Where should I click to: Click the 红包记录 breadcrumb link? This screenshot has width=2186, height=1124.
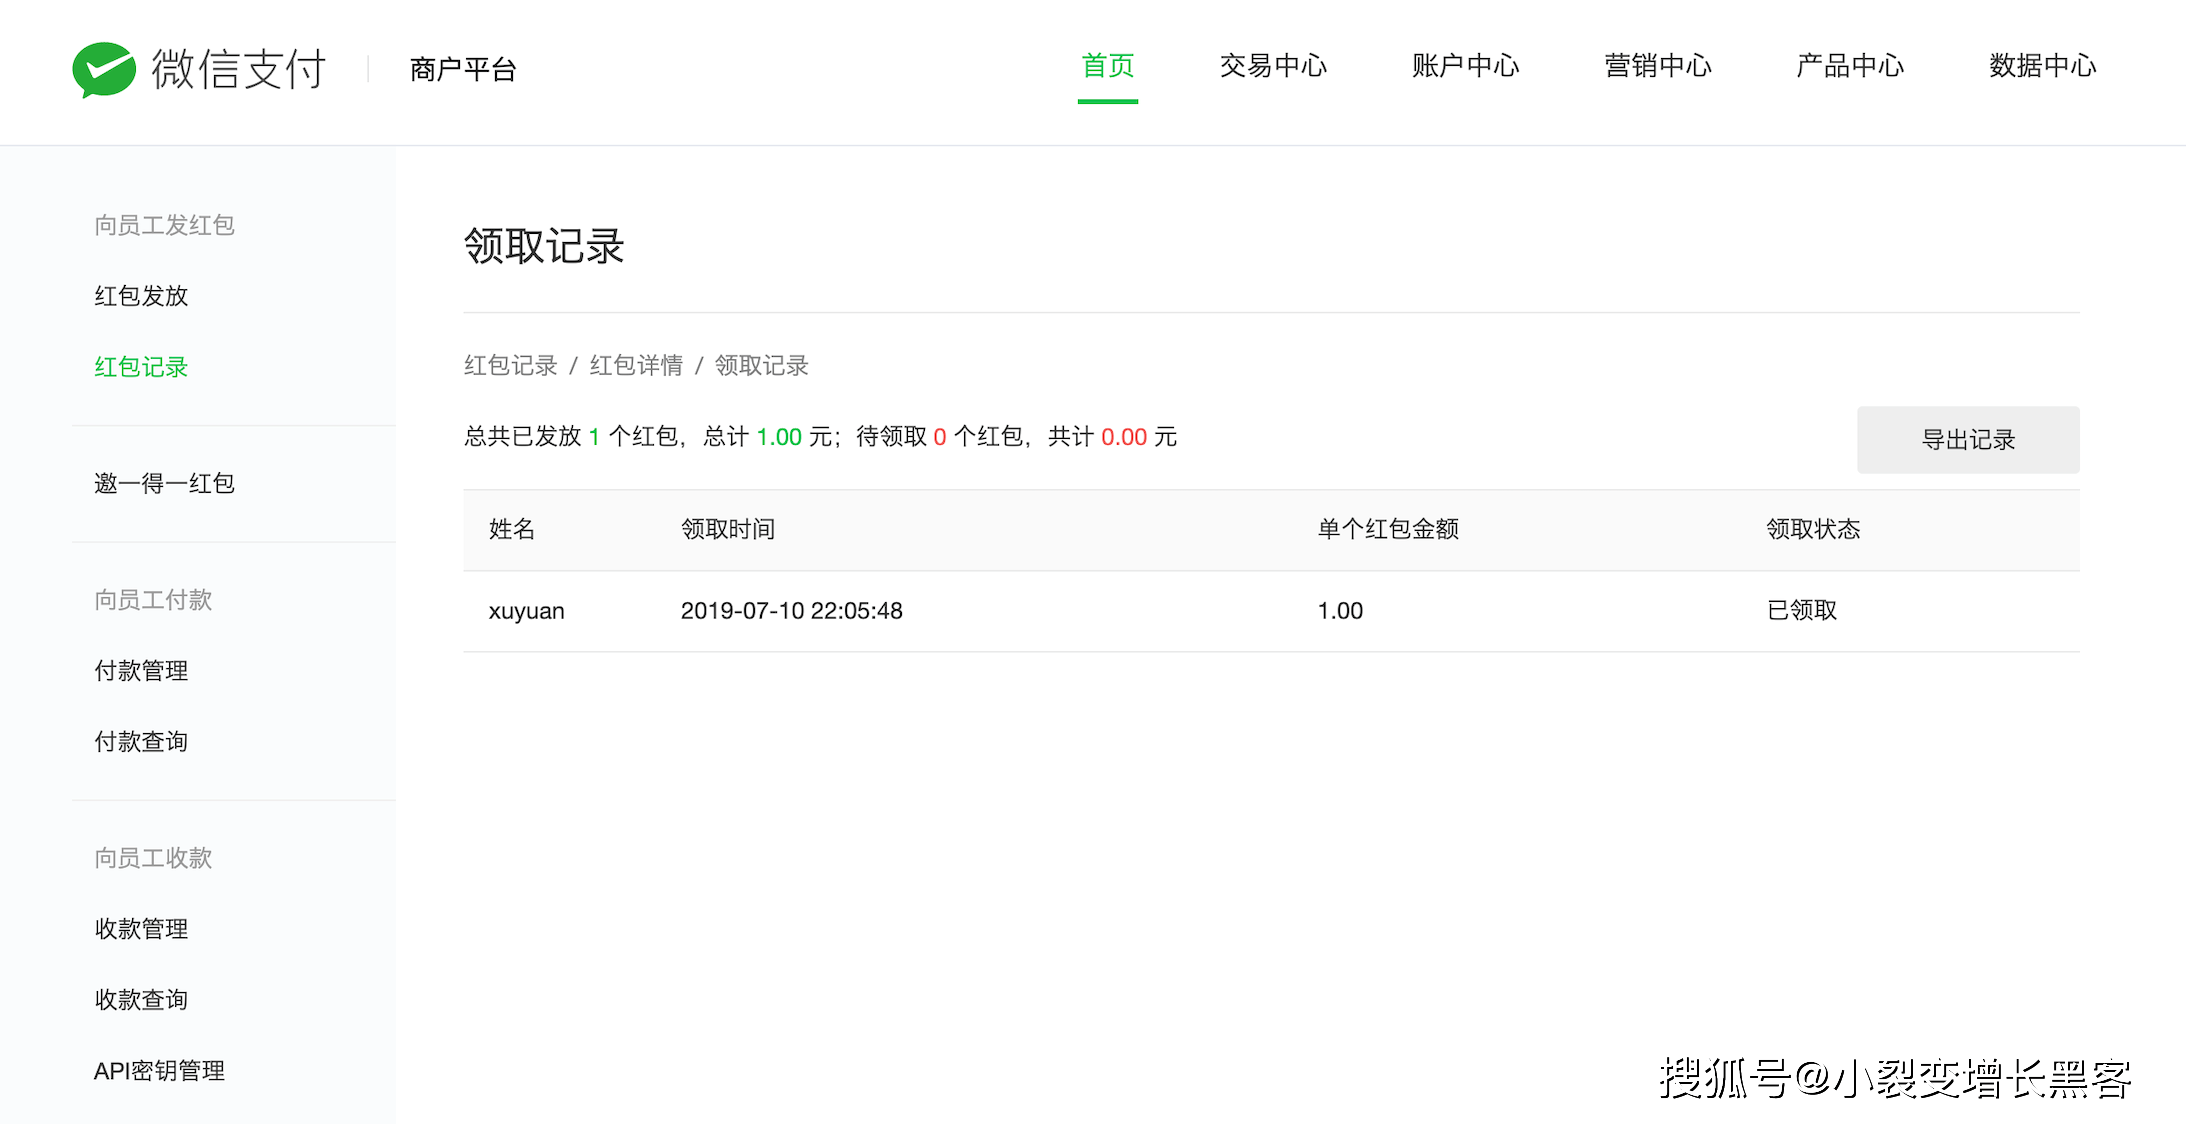510,366
